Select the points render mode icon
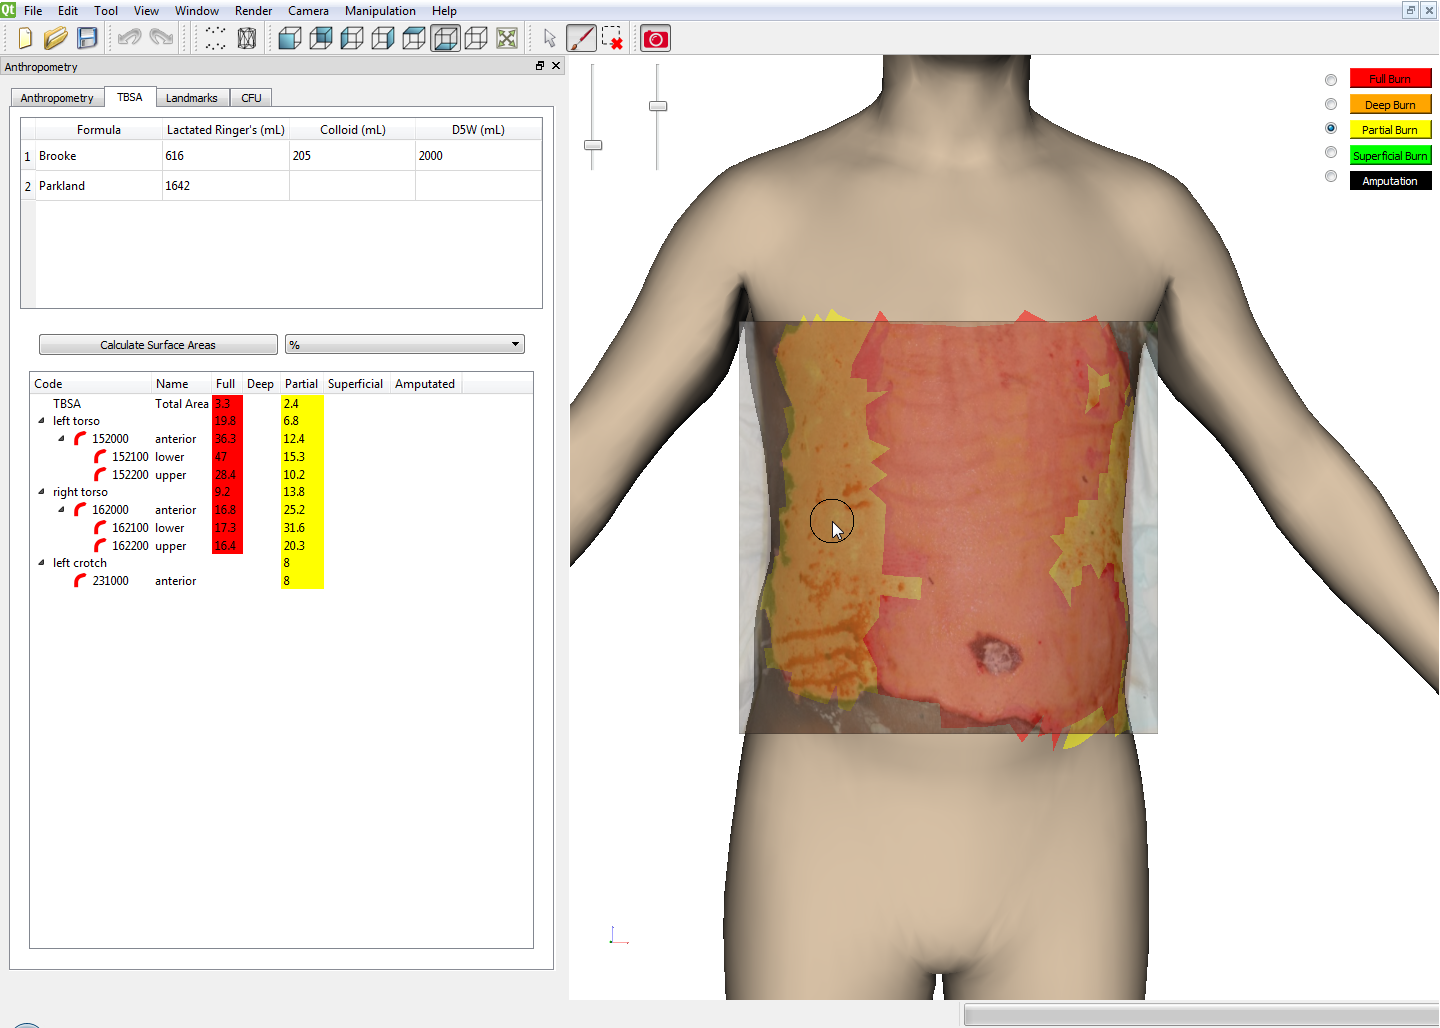This screenshot has height=1028, width=1440. click(x=216, y=38)
